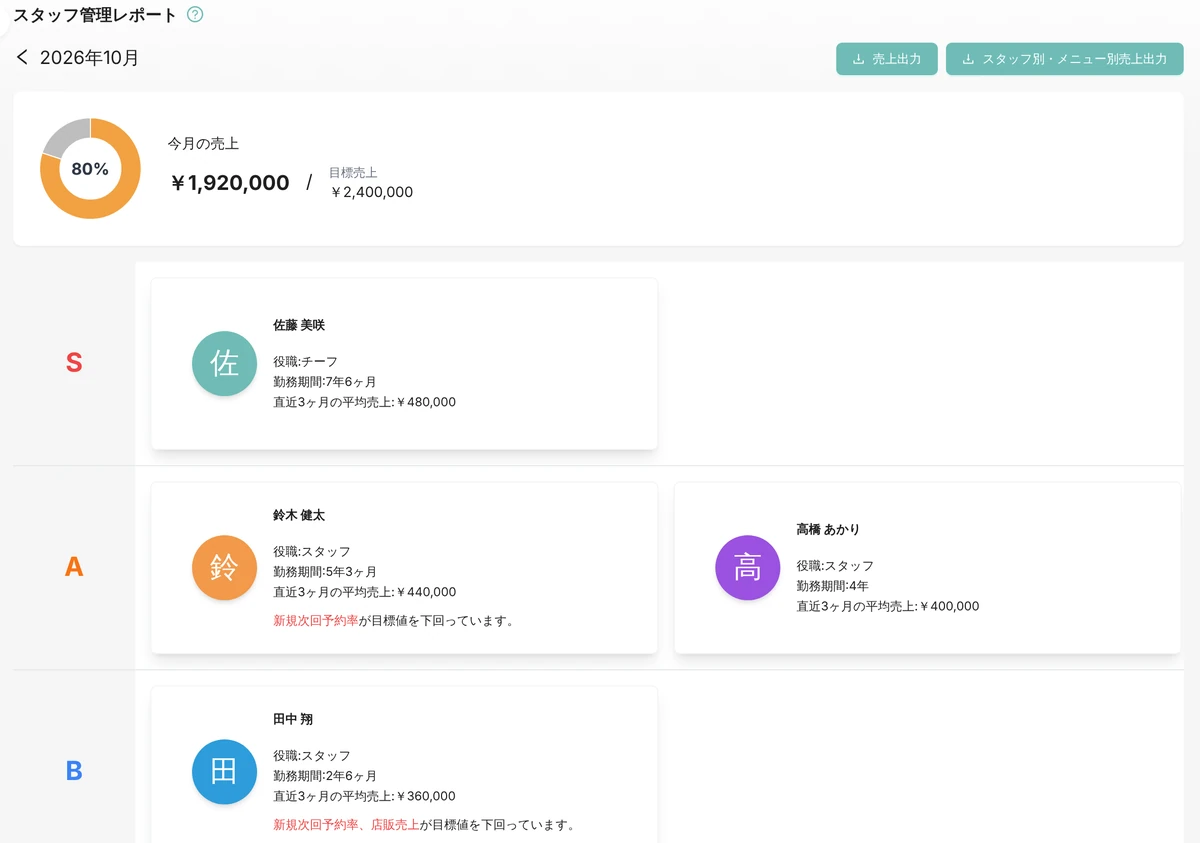The width and height of the screenshot is (1200, 843).
Task: Click the ￥1,920,000 sales amount
Action: tap(230, 183)
